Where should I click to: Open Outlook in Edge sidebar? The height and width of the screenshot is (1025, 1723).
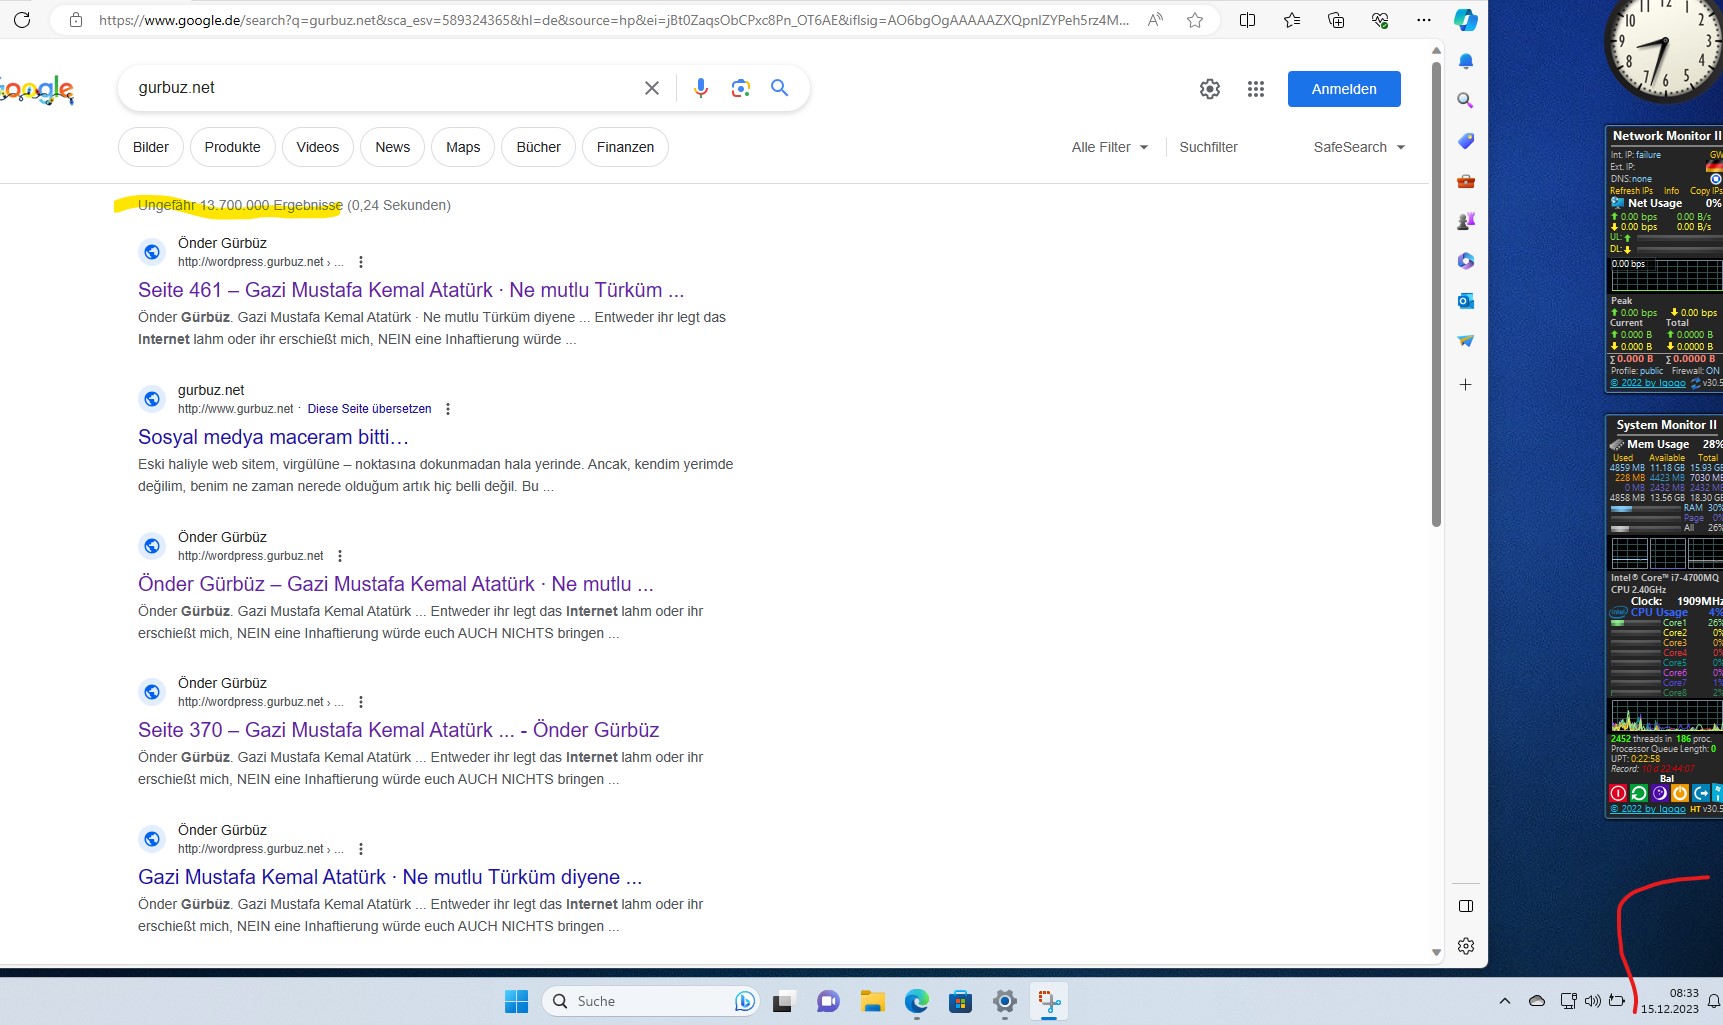pos(1466,301)
